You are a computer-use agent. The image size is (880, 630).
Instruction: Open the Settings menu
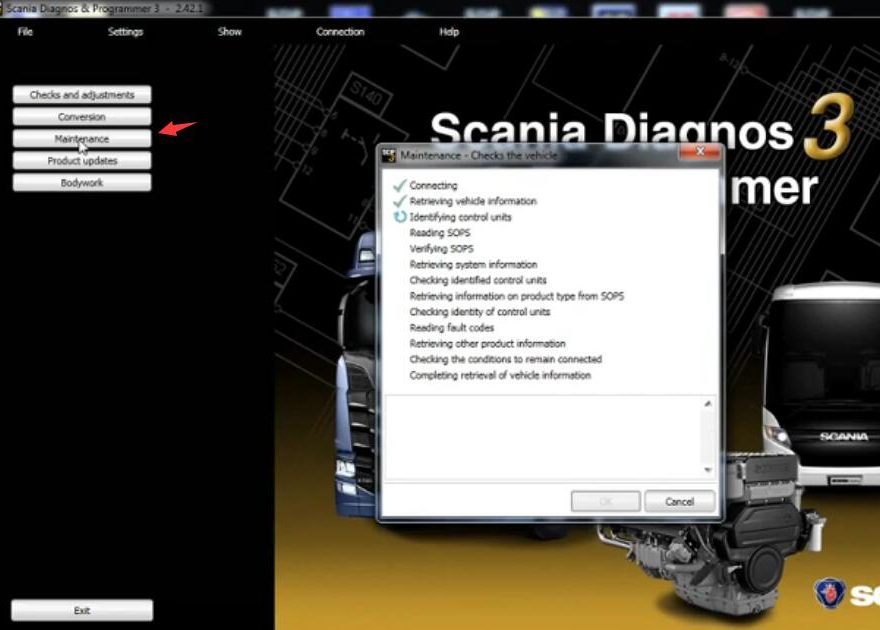(x=125, y=32)
